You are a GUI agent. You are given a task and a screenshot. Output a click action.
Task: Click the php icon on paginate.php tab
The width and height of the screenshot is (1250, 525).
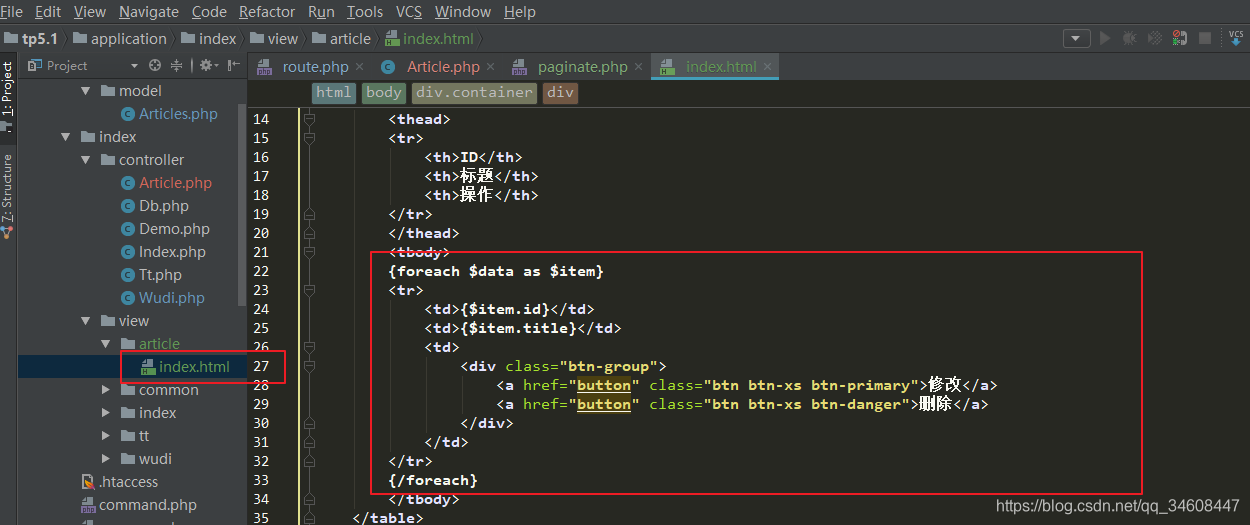519,67
